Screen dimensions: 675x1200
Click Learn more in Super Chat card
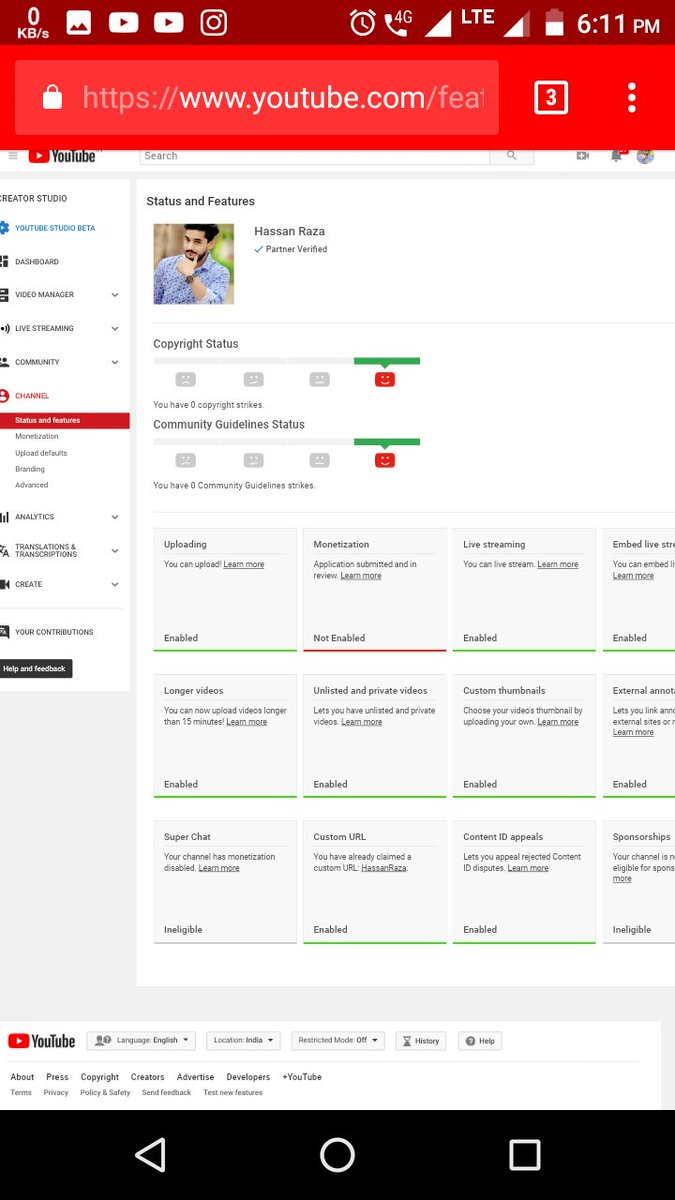coord(219,868)
